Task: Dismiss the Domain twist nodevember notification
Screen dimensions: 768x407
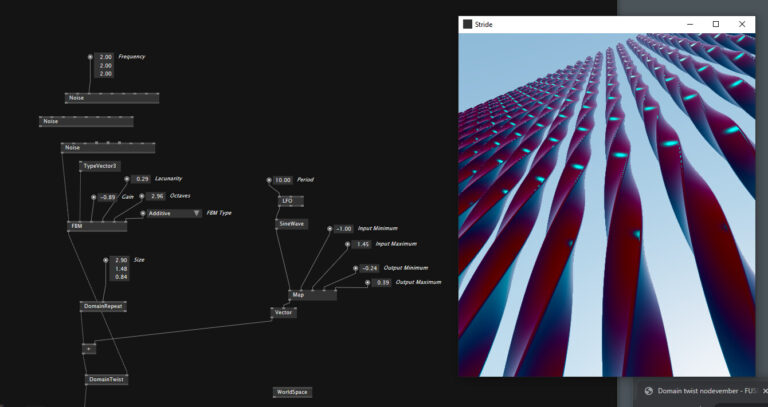Action: pos(765,391)
